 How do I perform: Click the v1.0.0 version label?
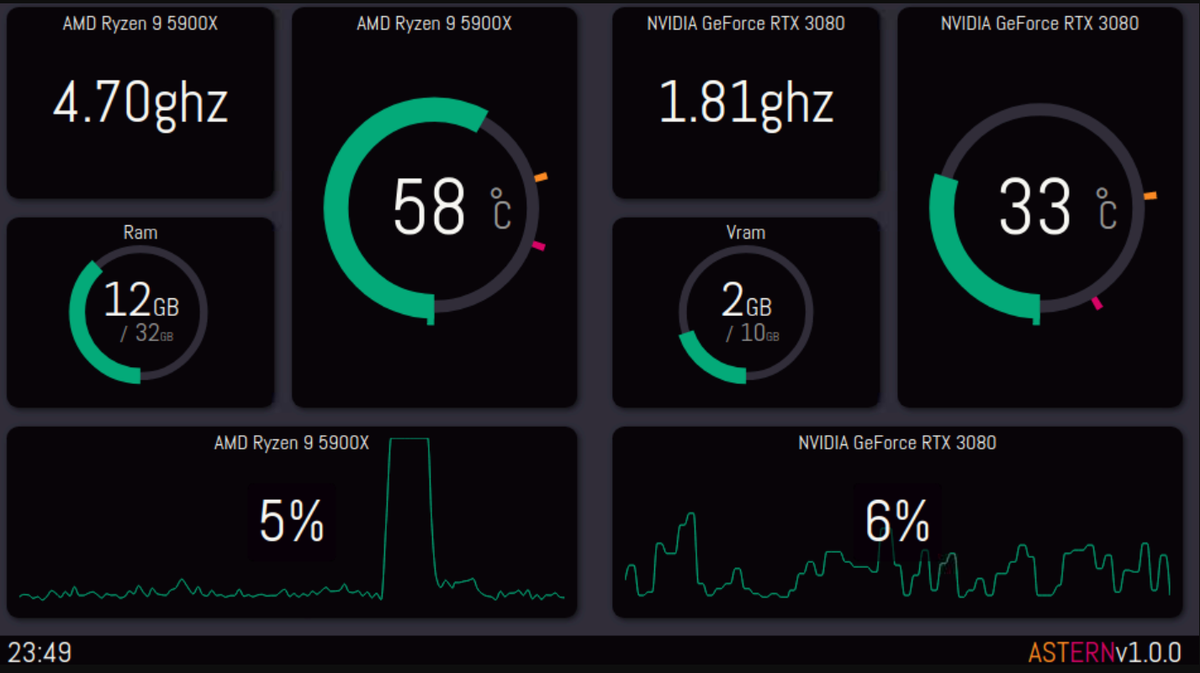pyautogui.click(x=1149, y=654)
